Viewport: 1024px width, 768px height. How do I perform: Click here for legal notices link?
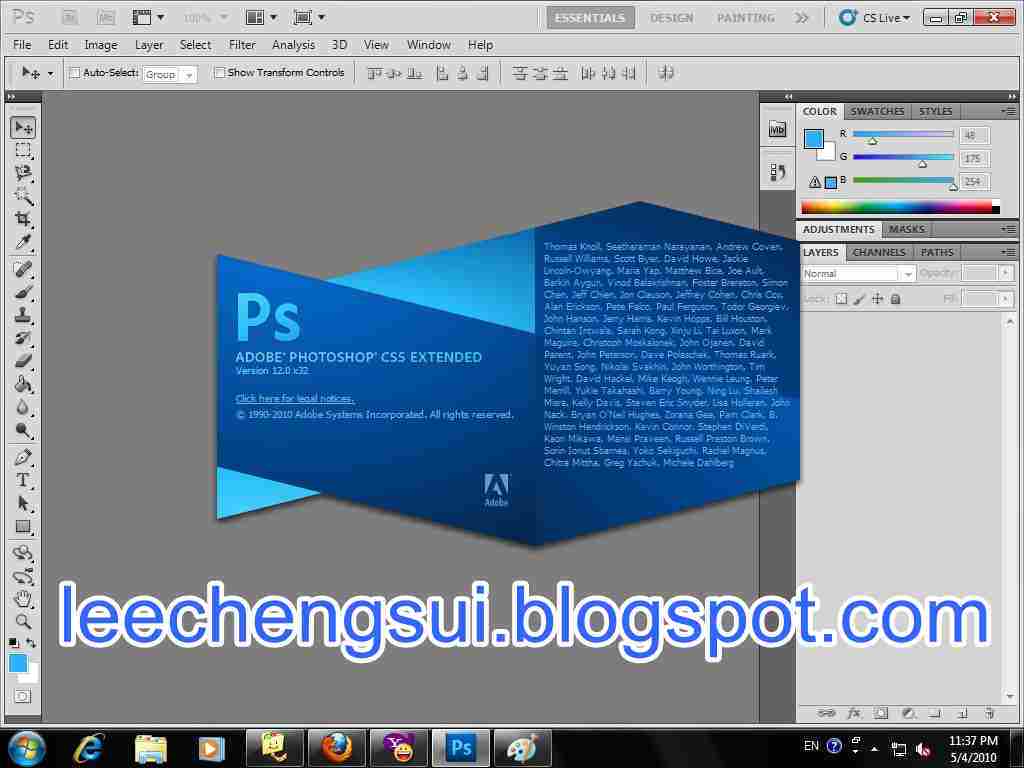295,398
